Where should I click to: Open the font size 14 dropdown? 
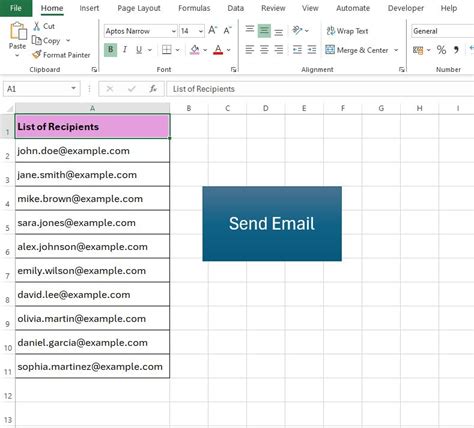click(x=201, y=31)
